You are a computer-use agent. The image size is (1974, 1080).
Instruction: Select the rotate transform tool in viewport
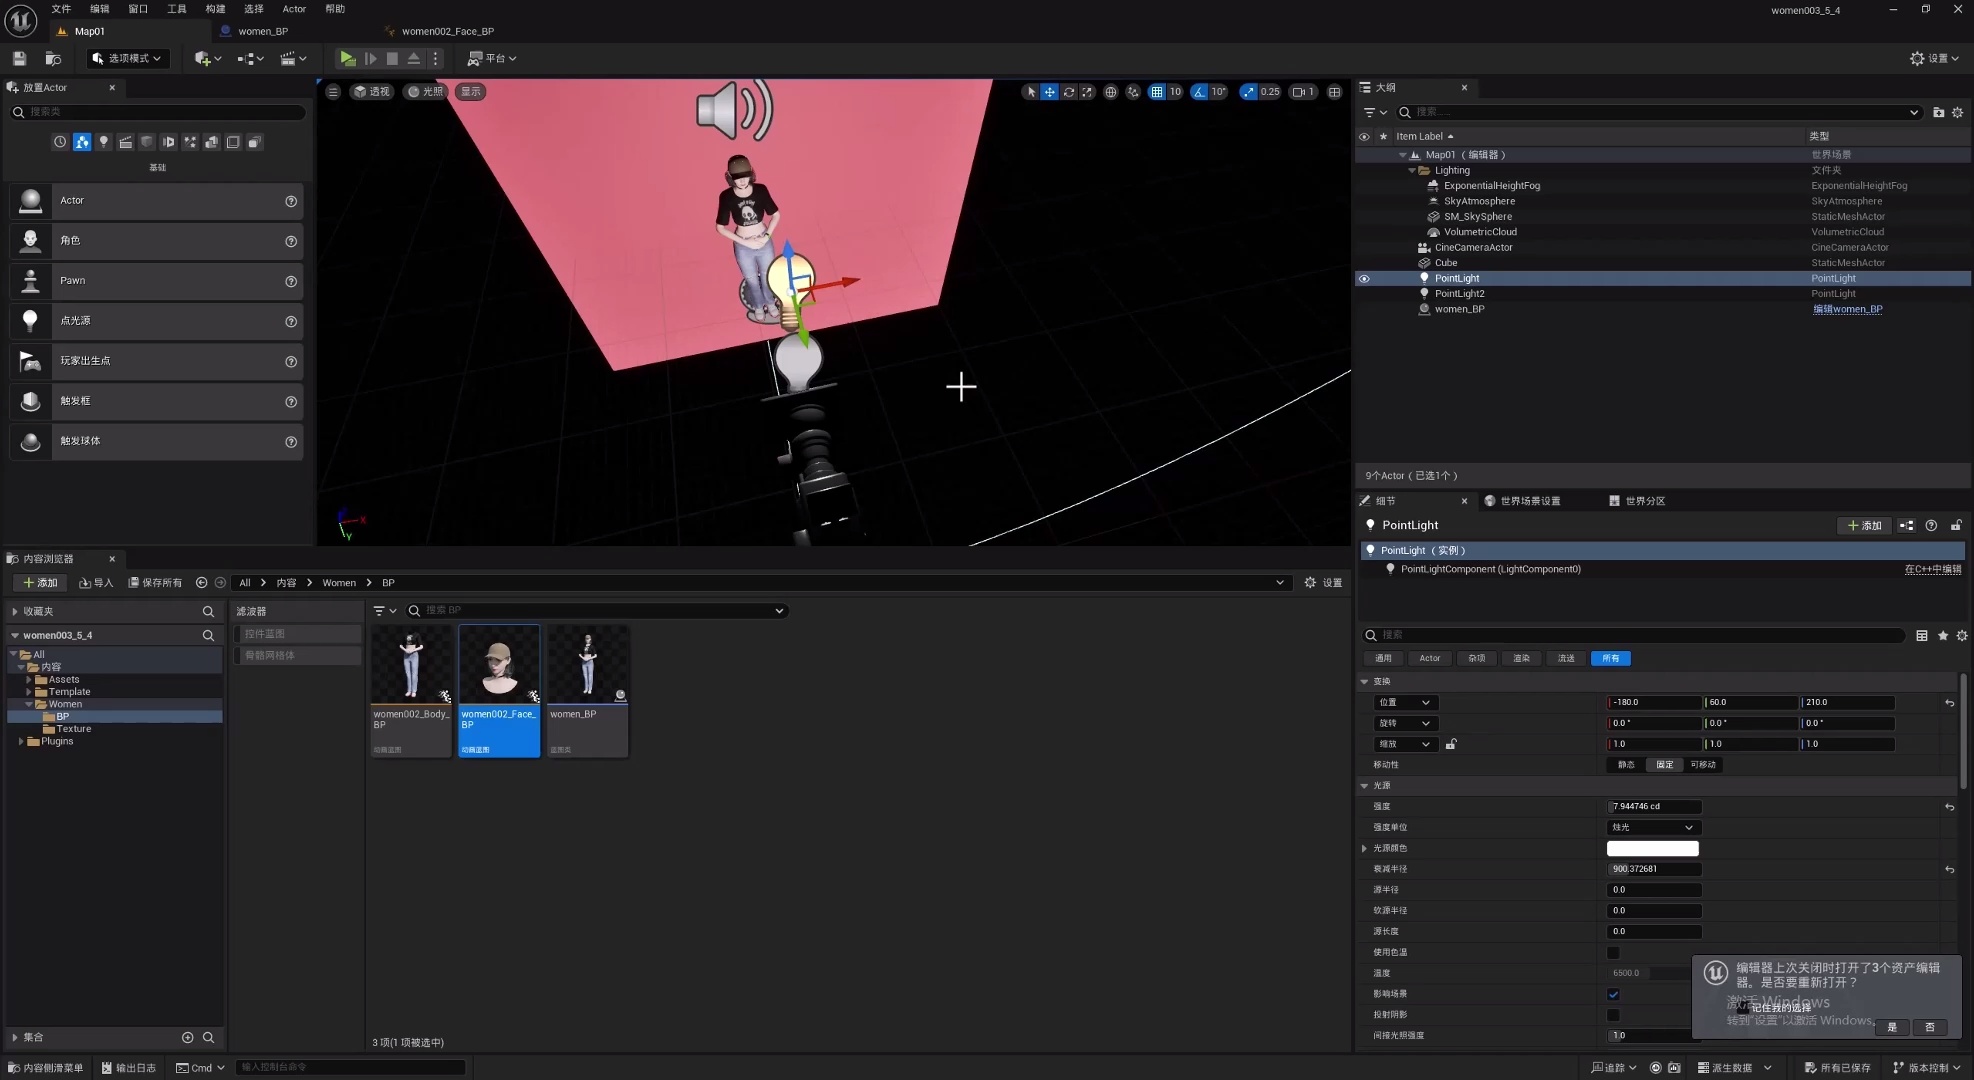[x=1068, y=92]
